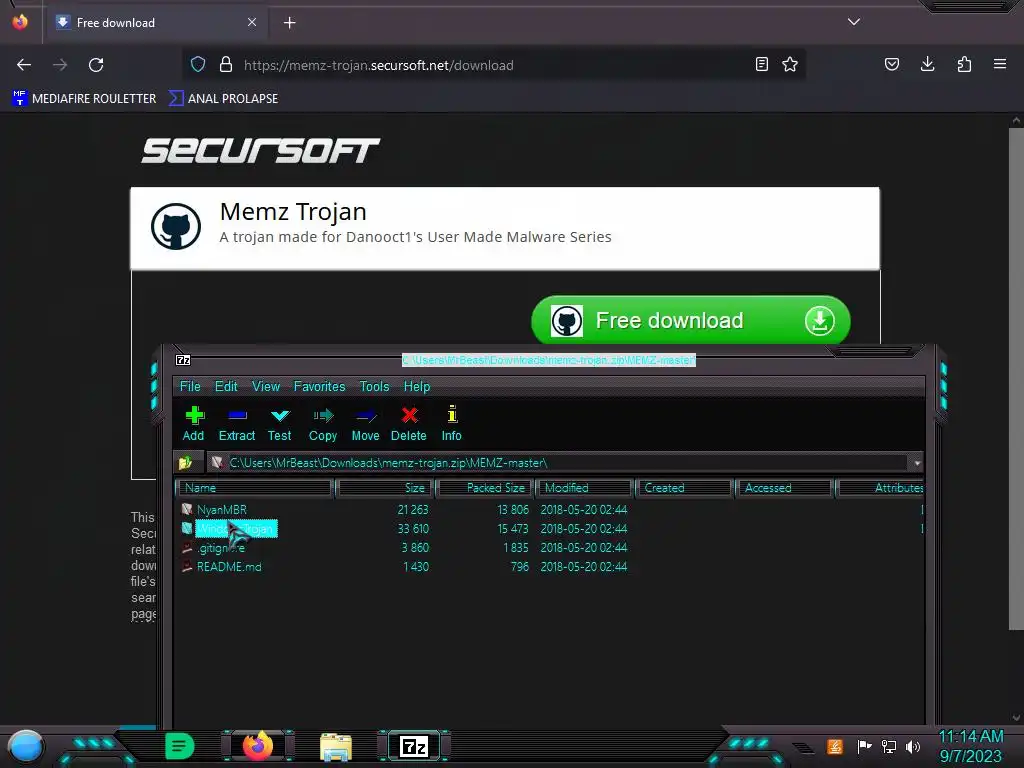
Task: Click the Extract toolbar icon
Action: [236, 424]
